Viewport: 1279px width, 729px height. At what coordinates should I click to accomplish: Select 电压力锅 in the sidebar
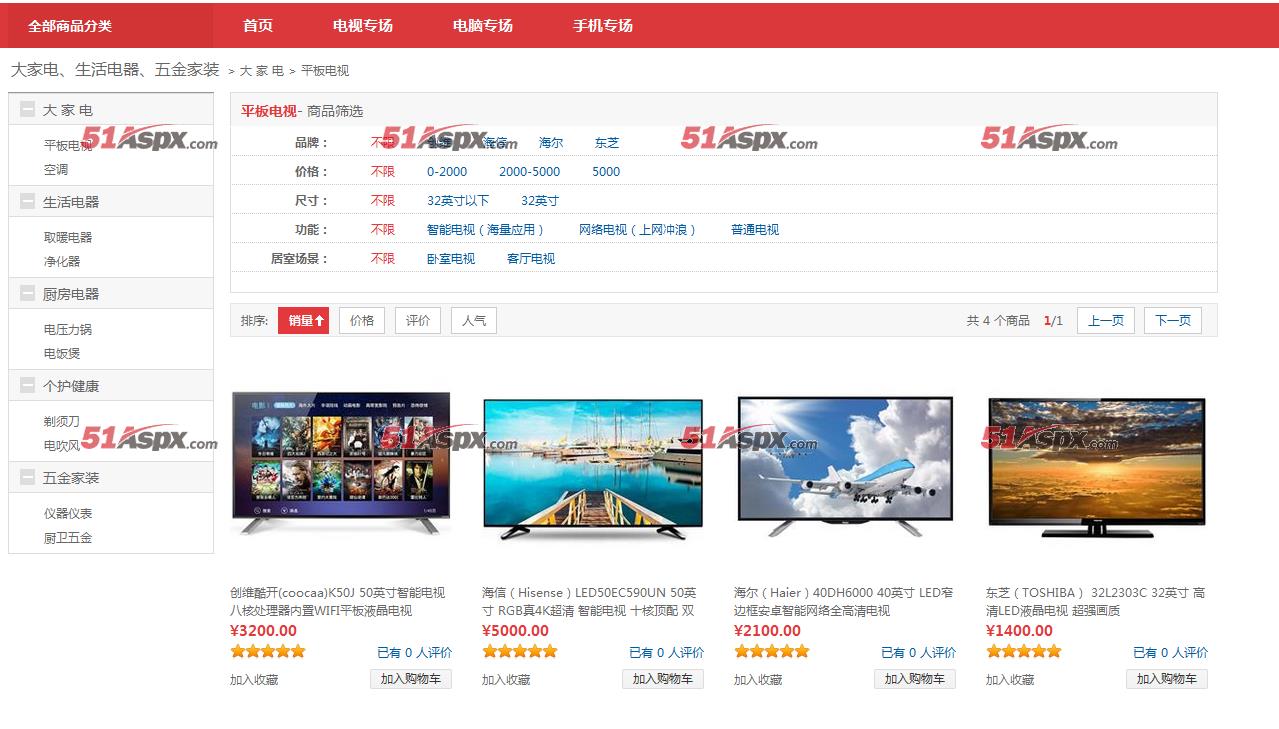pos(68,330)
